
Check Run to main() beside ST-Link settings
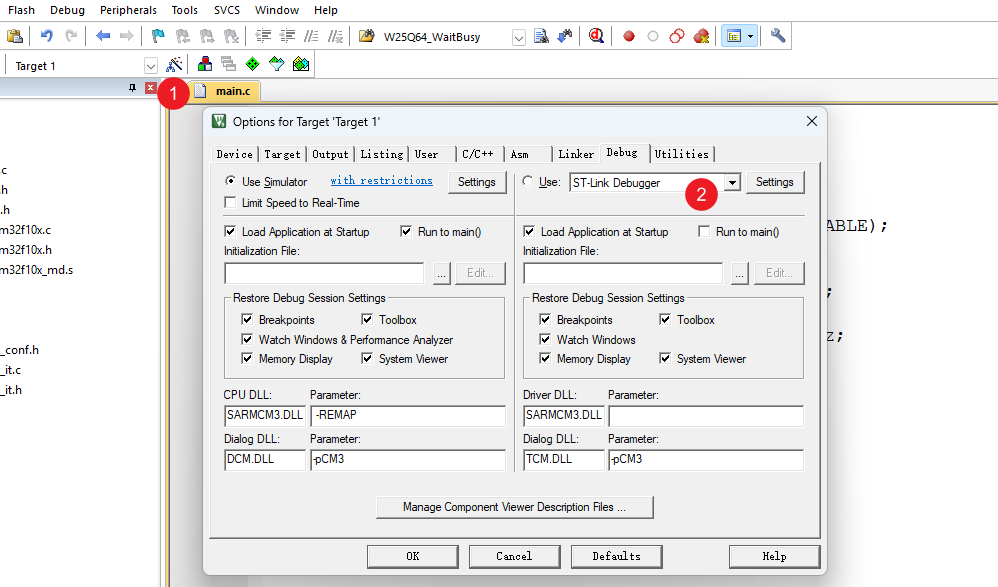click(705, 232)
